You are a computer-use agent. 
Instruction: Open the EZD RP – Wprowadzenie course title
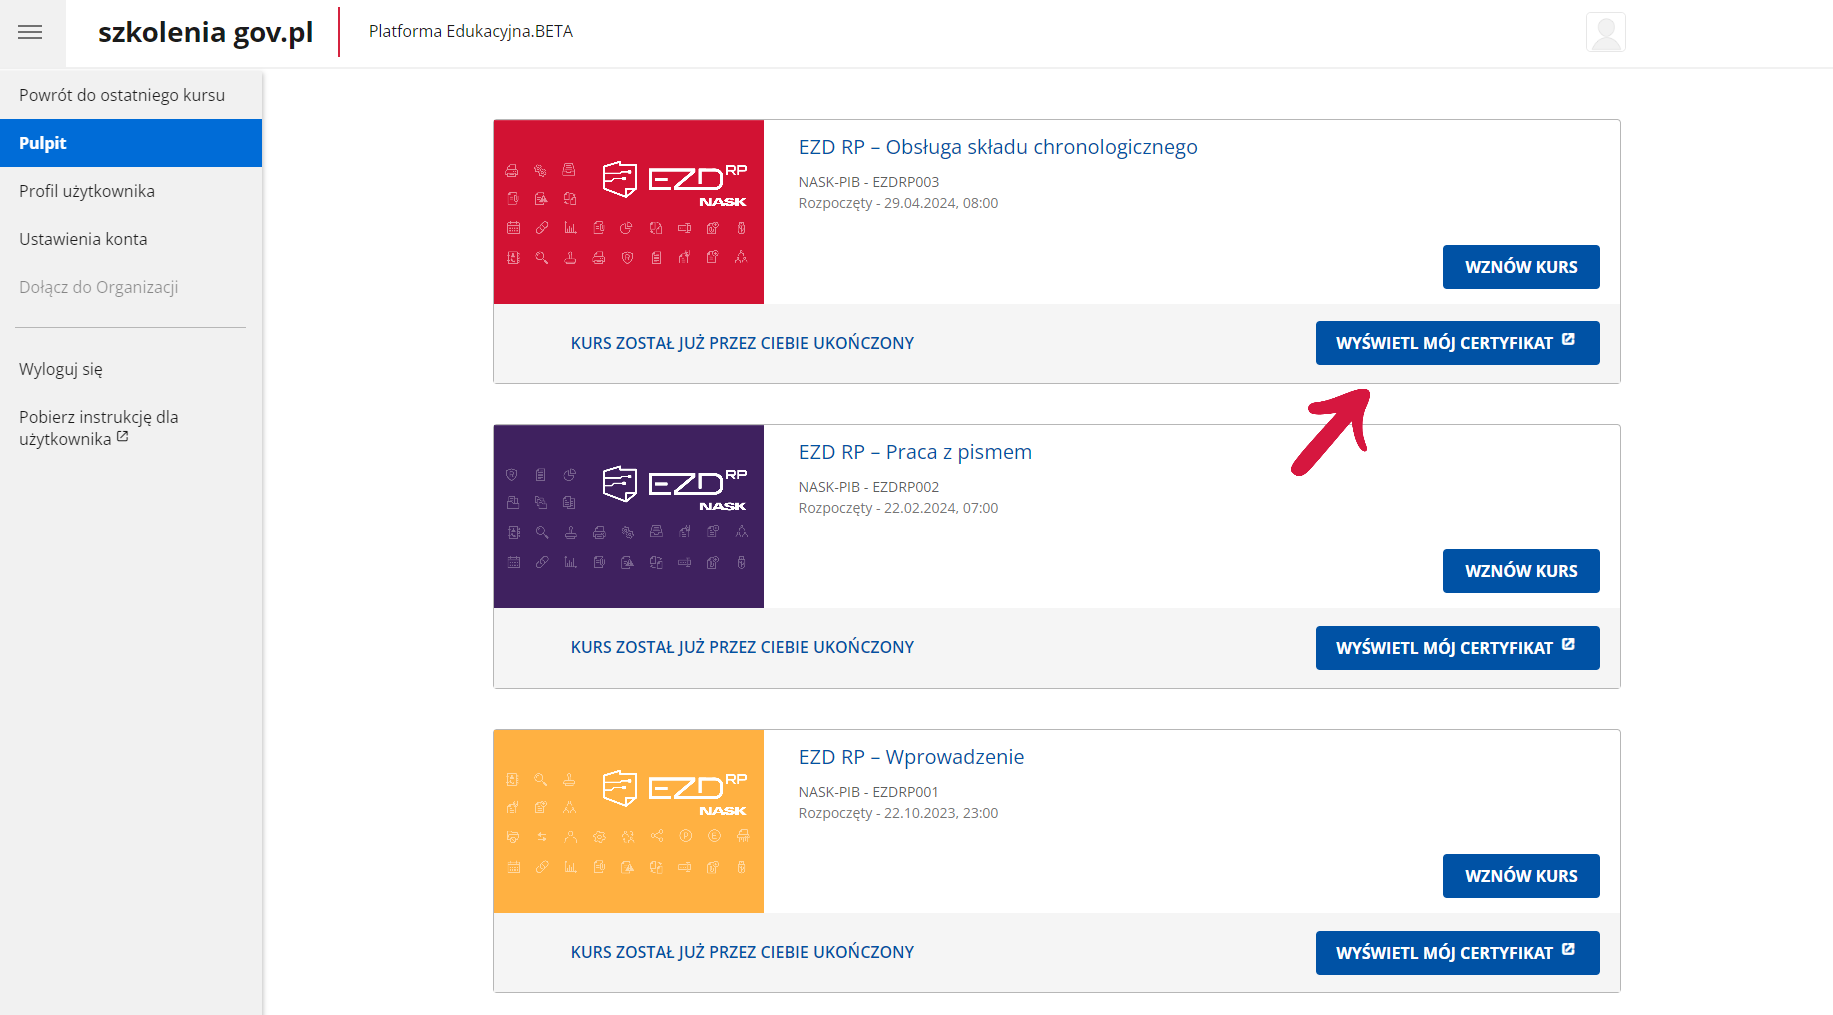(910, 757)
